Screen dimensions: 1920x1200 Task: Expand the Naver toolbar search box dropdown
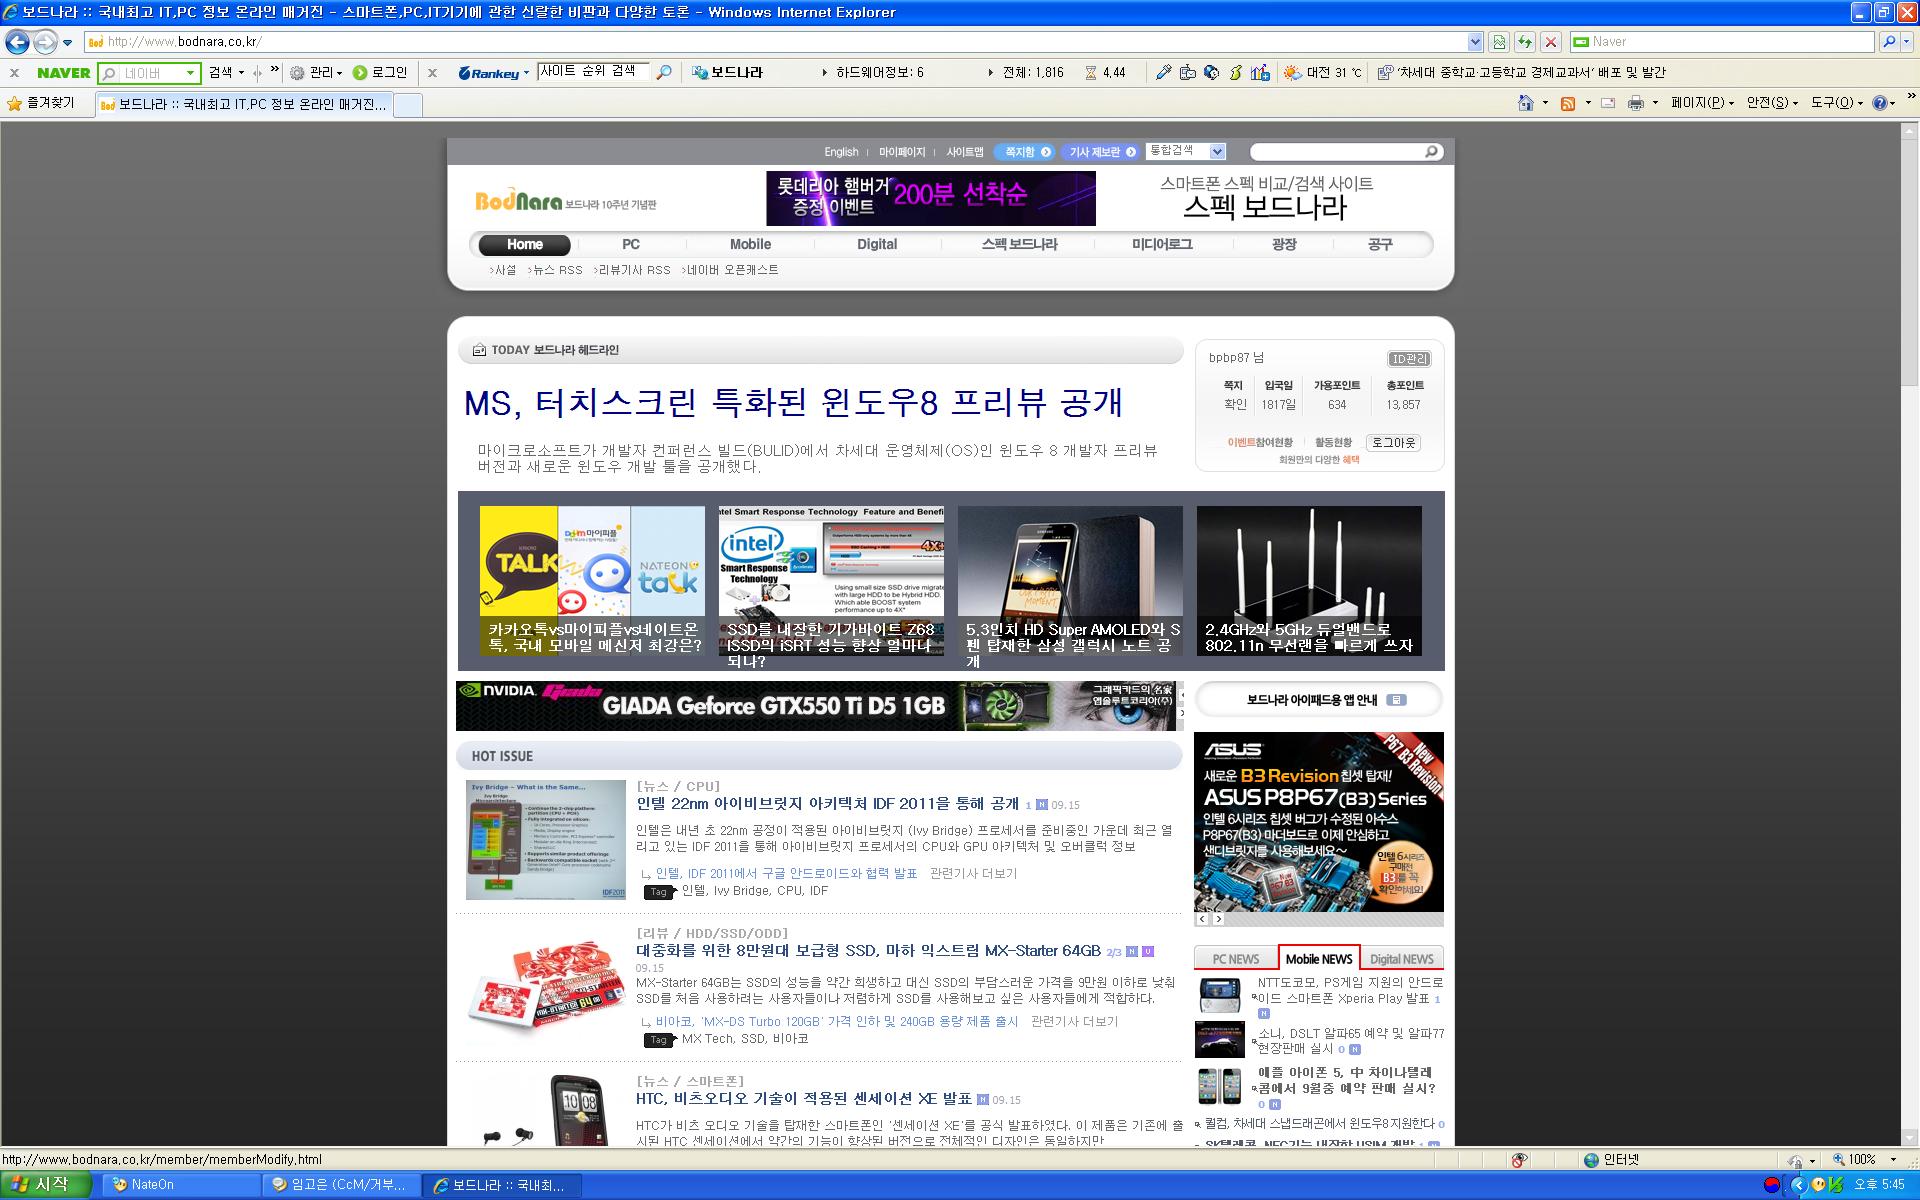point(190,73)
